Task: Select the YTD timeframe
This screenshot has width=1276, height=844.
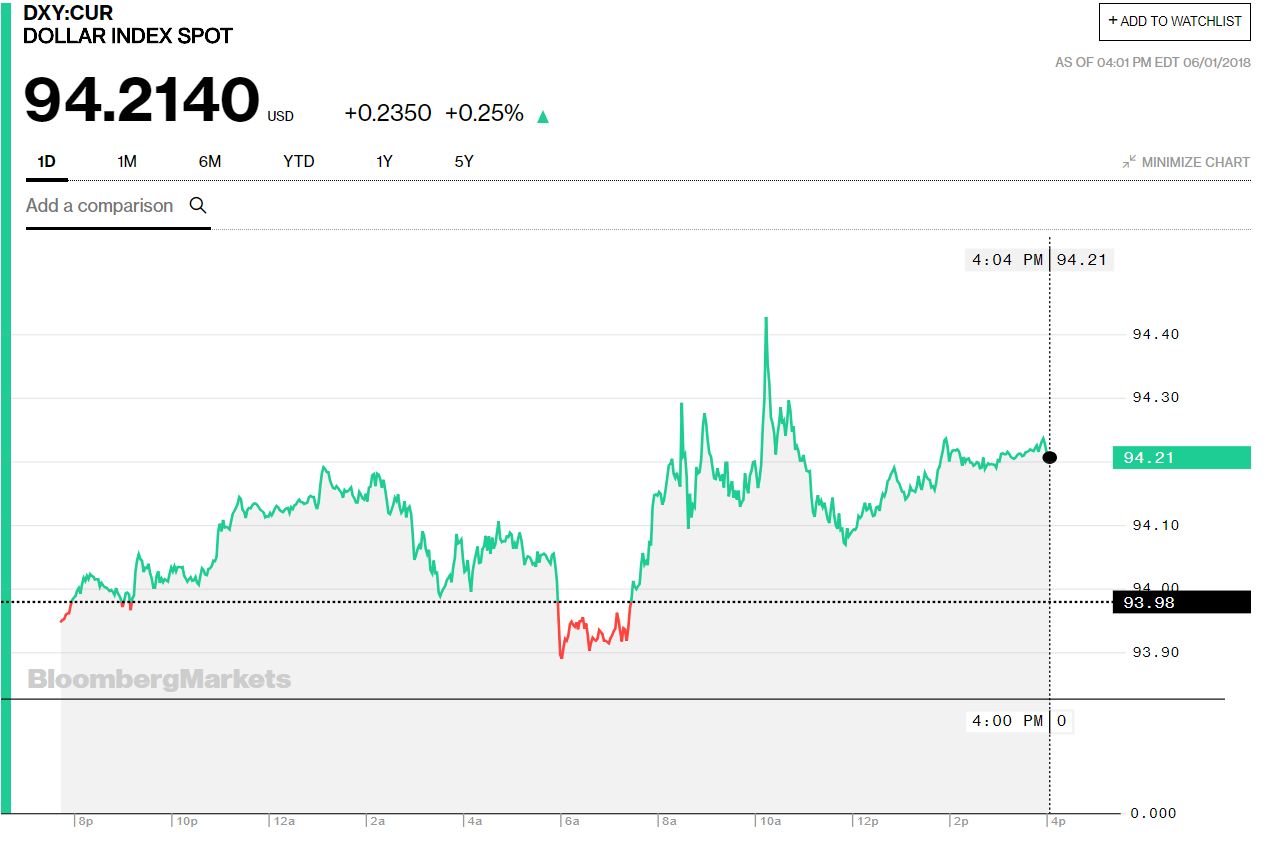Action: (297, 161)
